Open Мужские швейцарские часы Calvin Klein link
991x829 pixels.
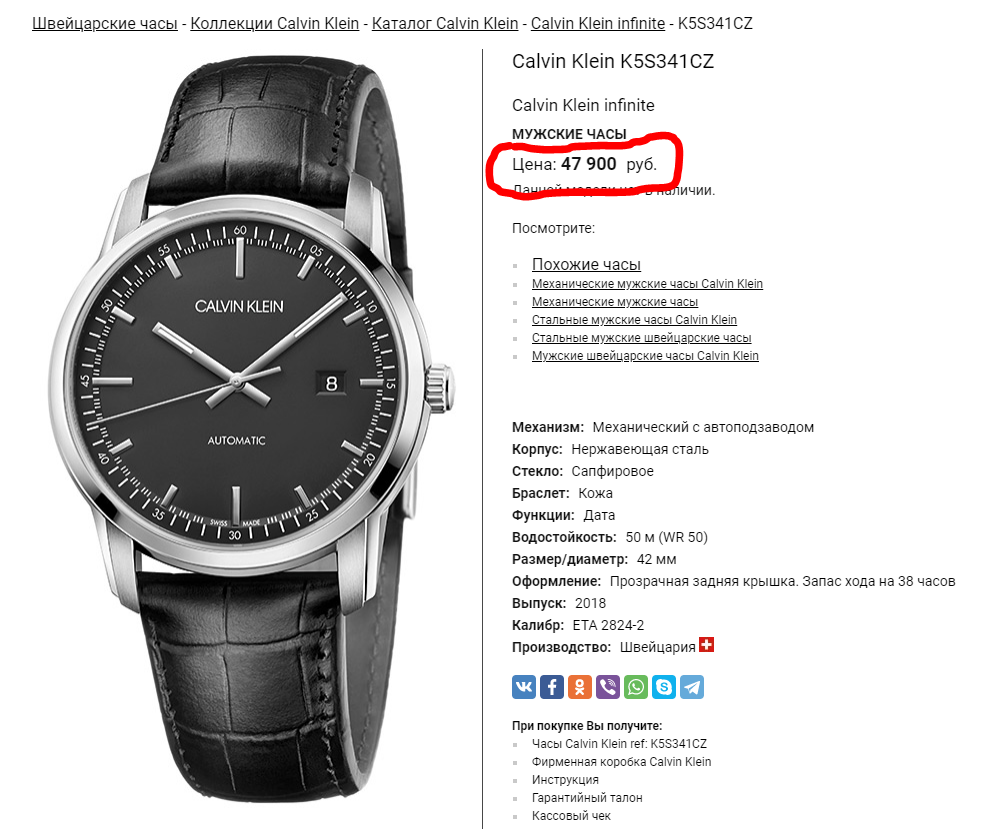645,356
